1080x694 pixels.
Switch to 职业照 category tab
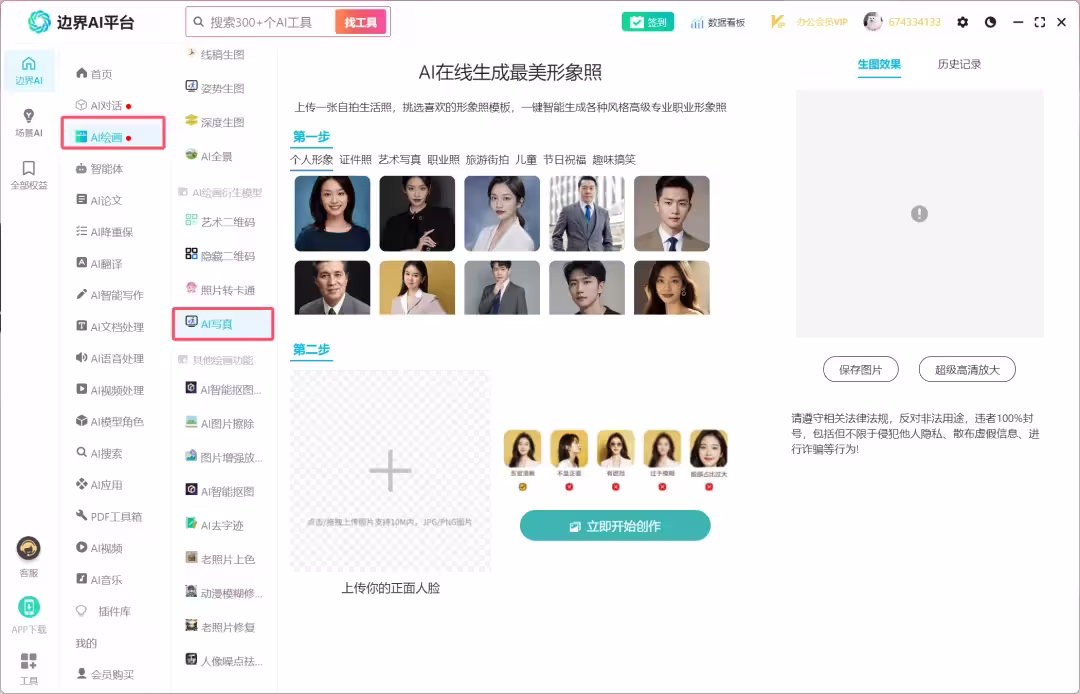[444, 159]
